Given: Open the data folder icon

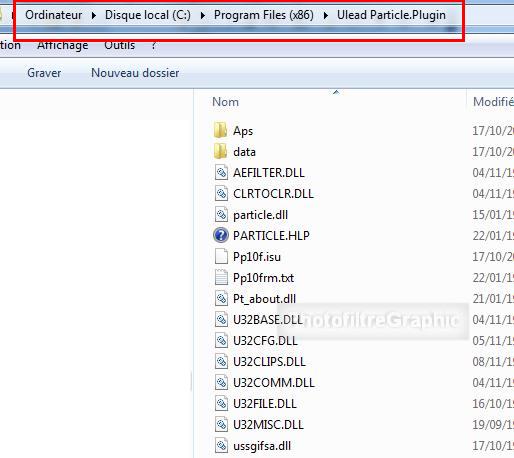Looking at the screenshot, I should (x=220, y=151).
